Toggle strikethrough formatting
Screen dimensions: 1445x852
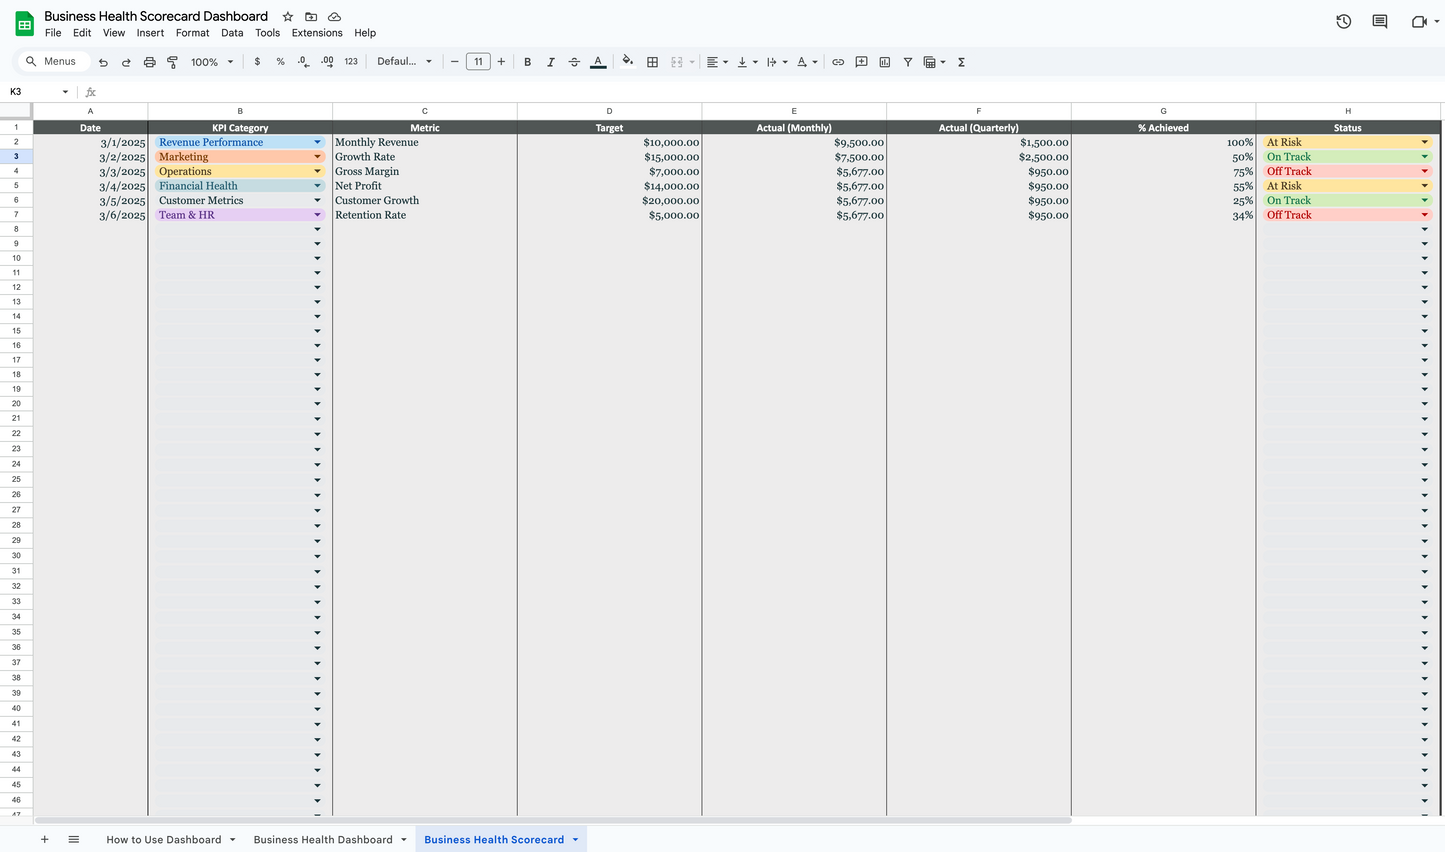coord(574,62)
